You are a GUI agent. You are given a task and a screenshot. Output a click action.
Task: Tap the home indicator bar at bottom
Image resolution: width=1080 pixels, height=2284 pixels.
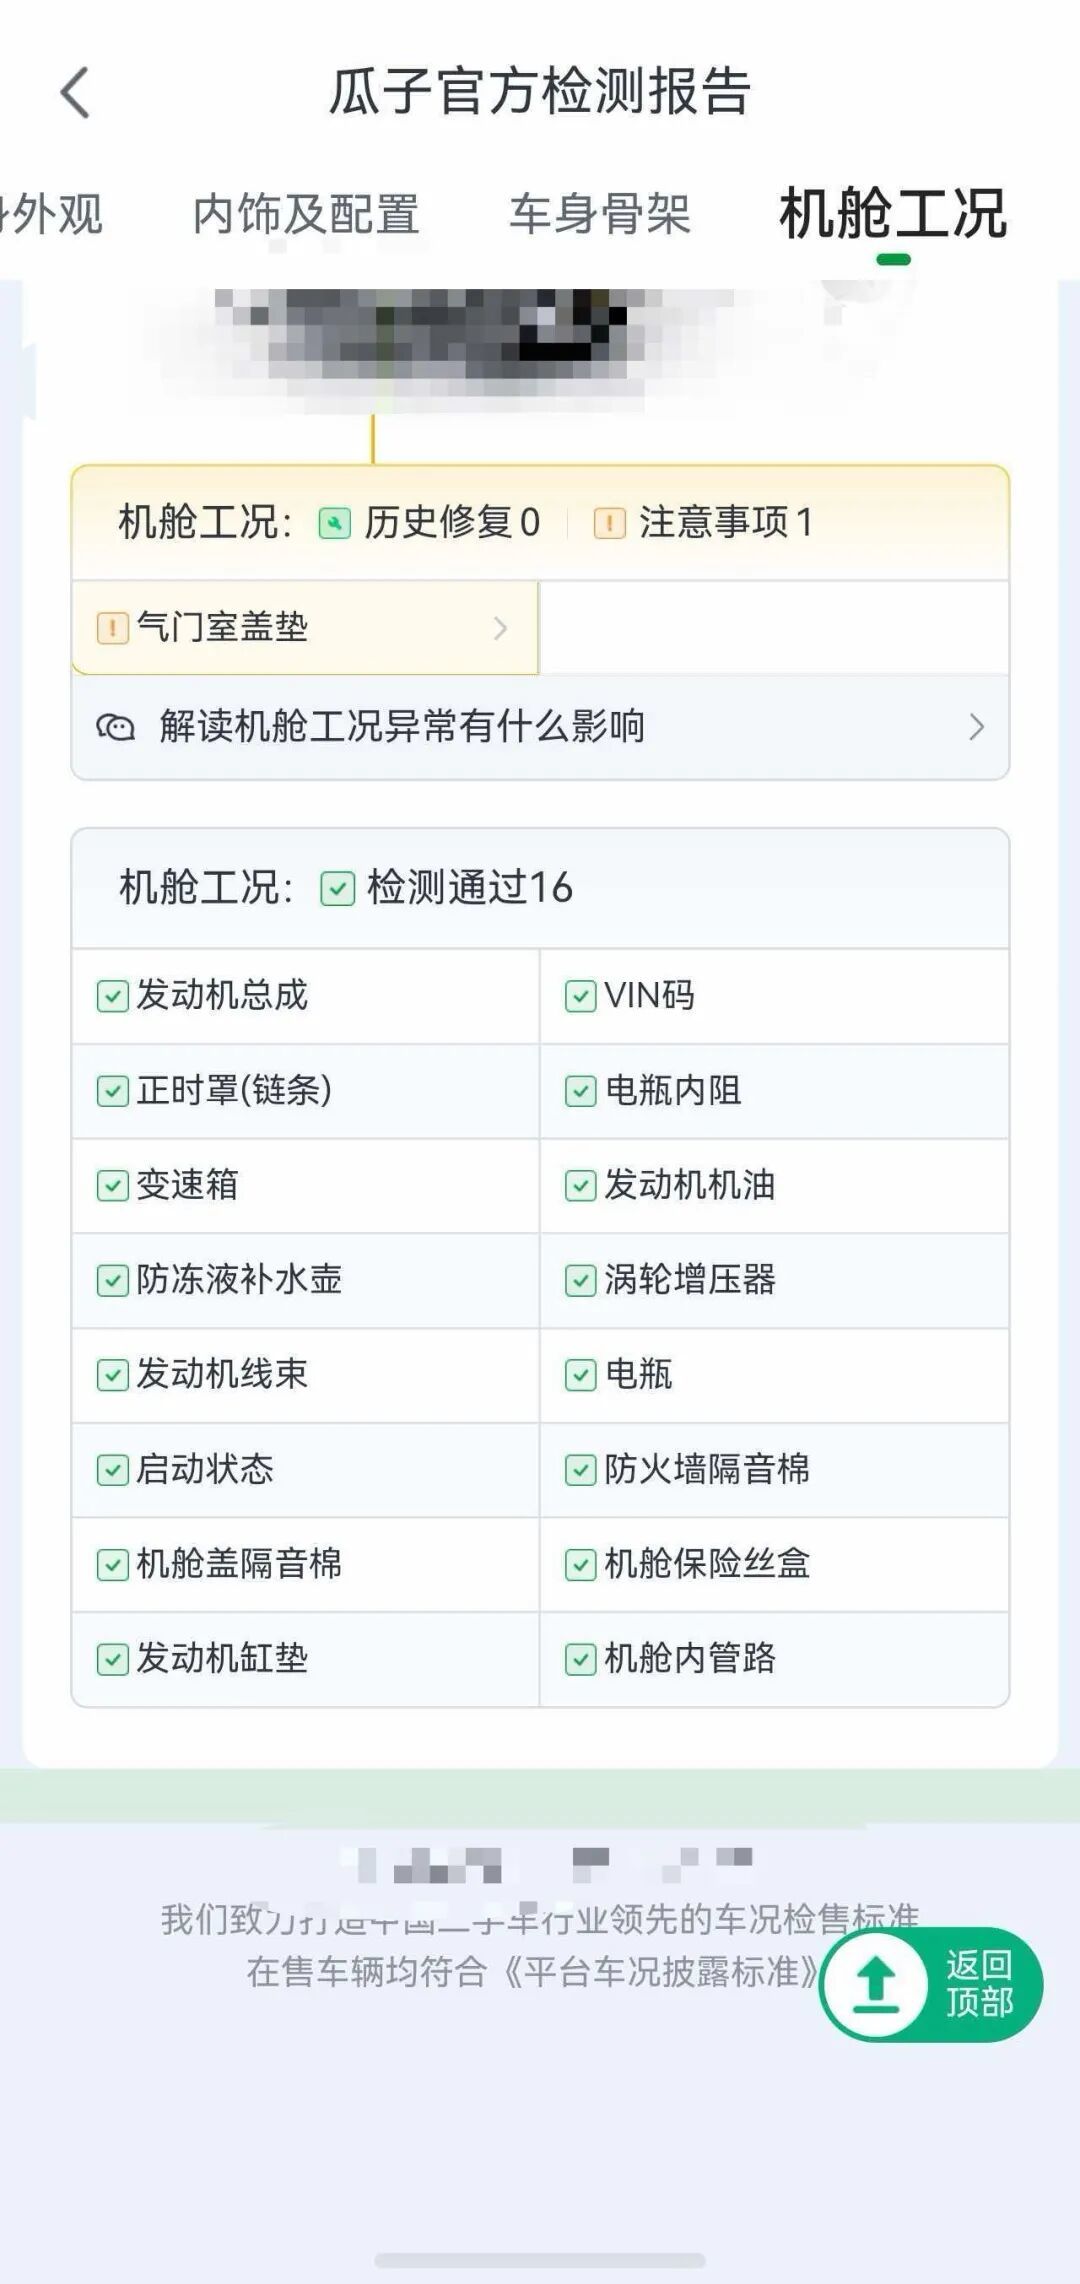540,2261
